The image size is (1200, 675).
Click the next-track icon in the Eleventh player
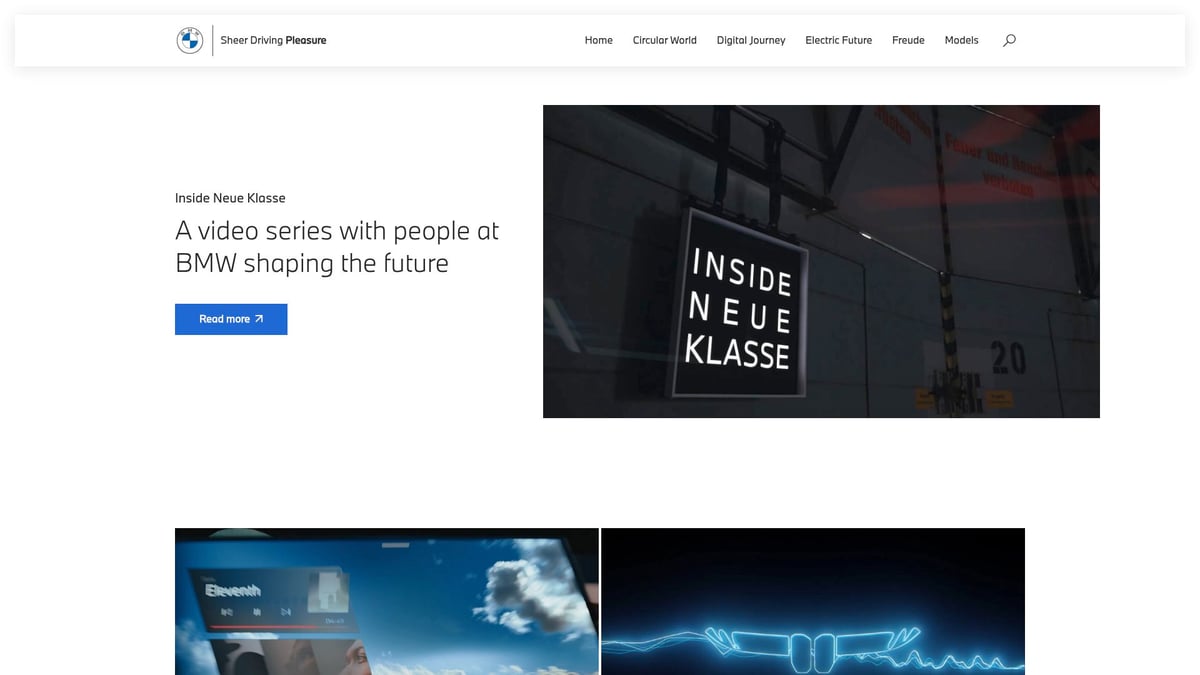coord(286,612)
